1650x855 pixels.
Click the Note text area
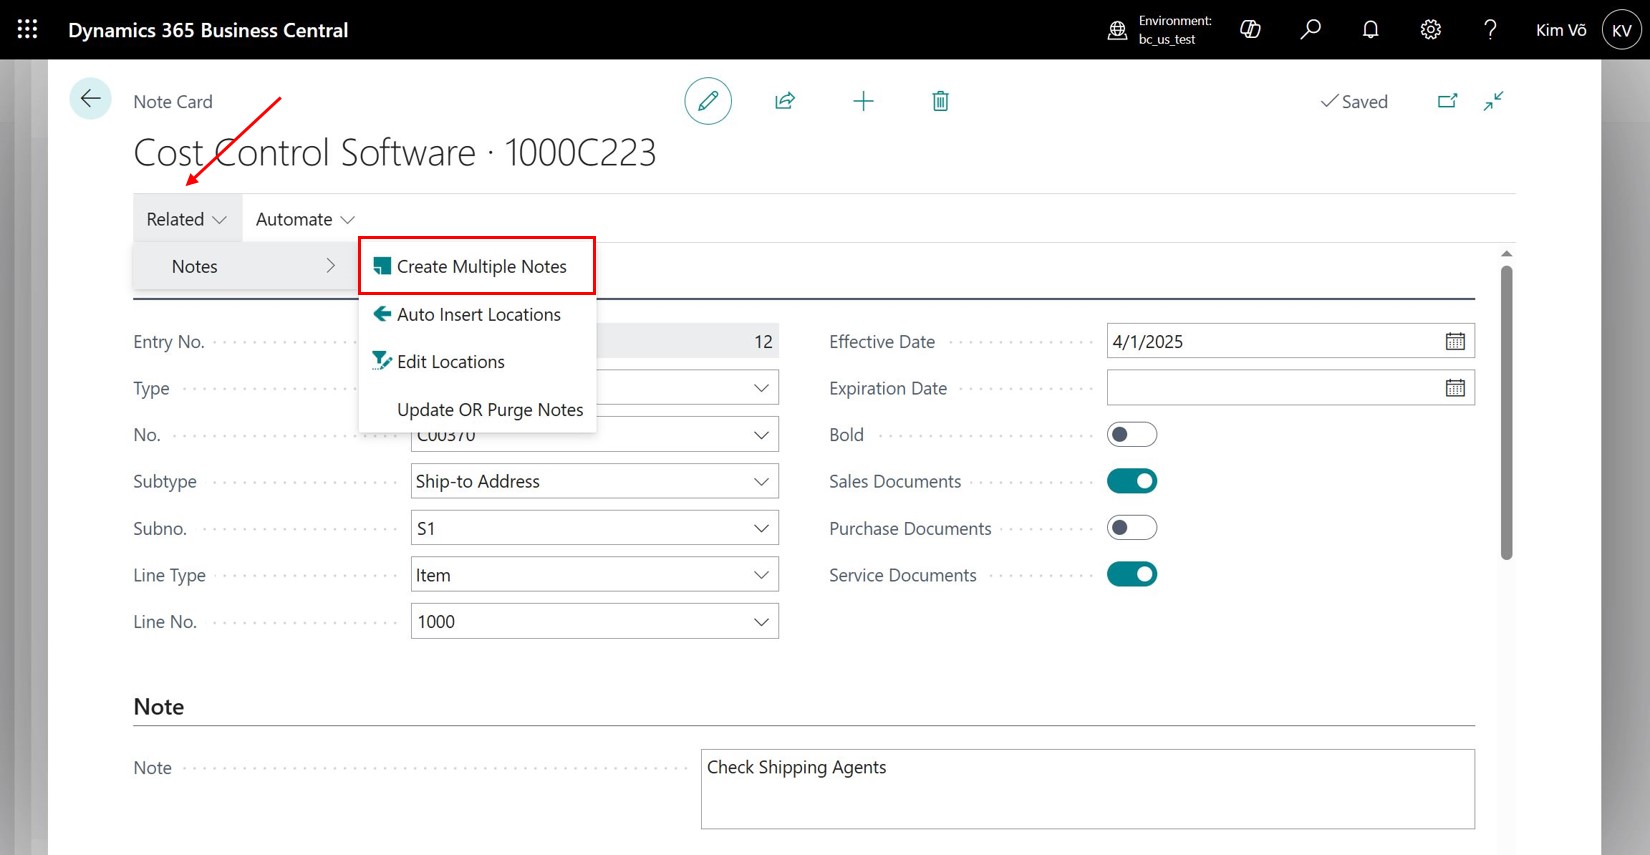point(1088,789)
